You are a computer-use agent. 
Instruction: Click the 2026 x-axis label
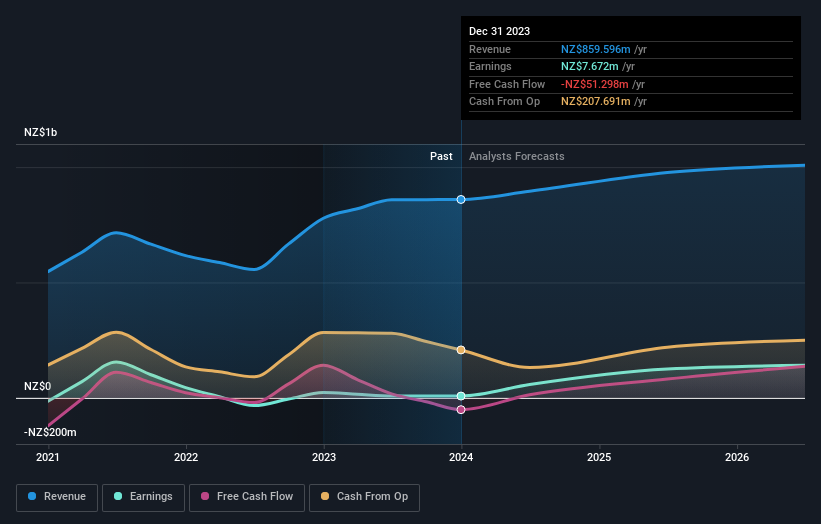click(737, 458)
